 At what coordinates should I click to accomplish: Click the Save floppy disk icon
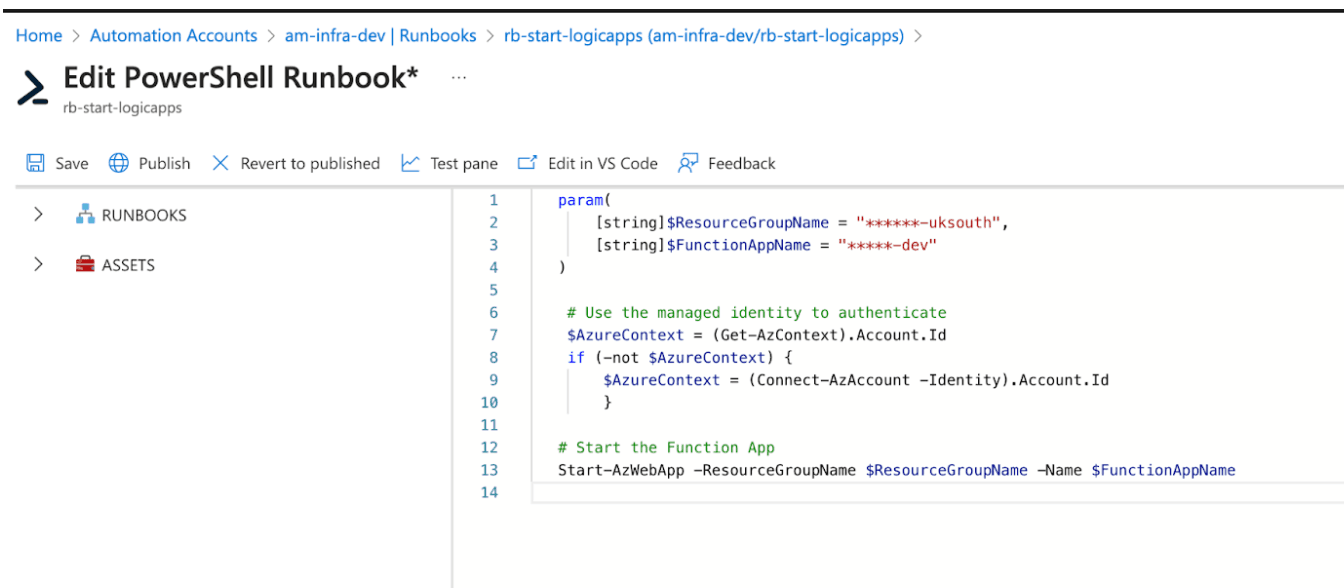coord(35,163)
